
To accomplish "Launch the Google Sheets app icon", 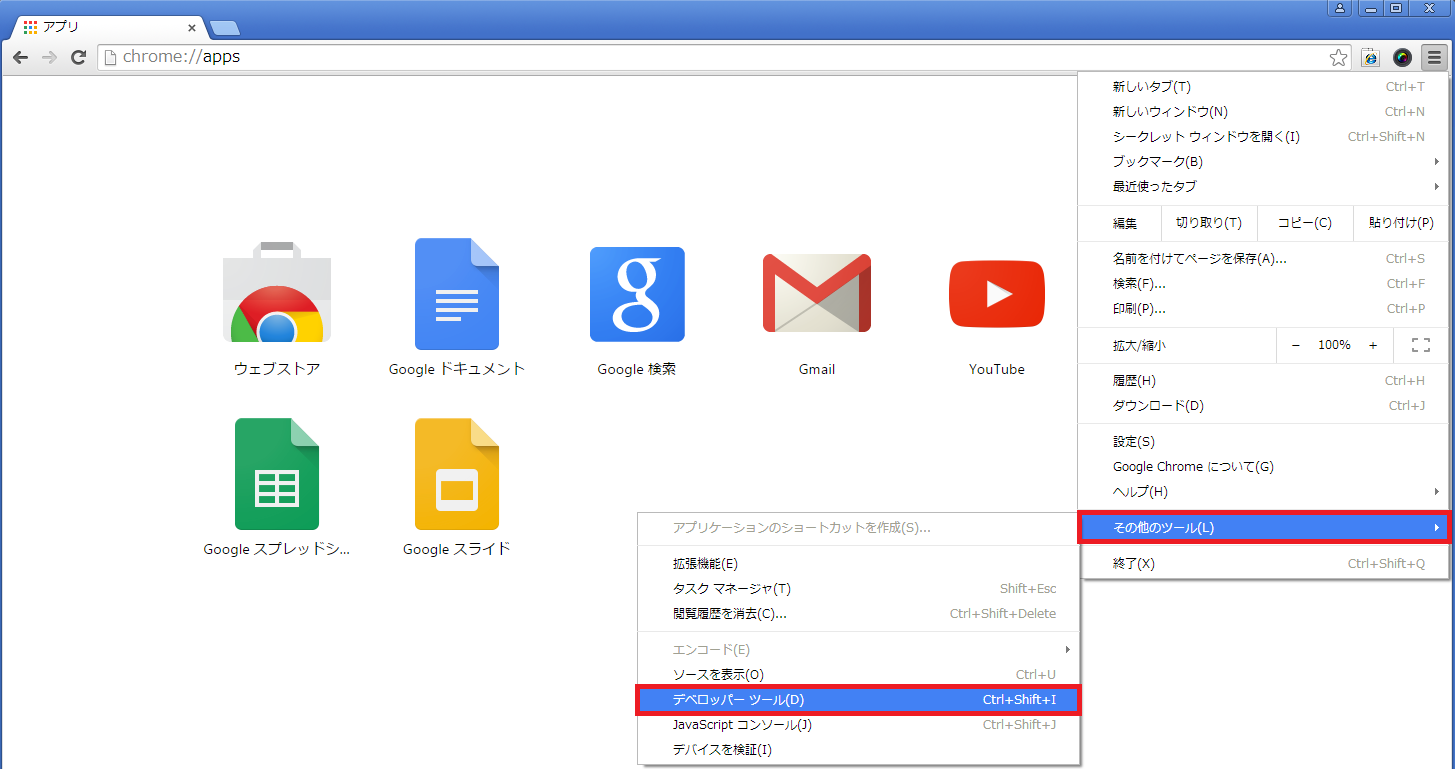I will [x=277, y=473].
